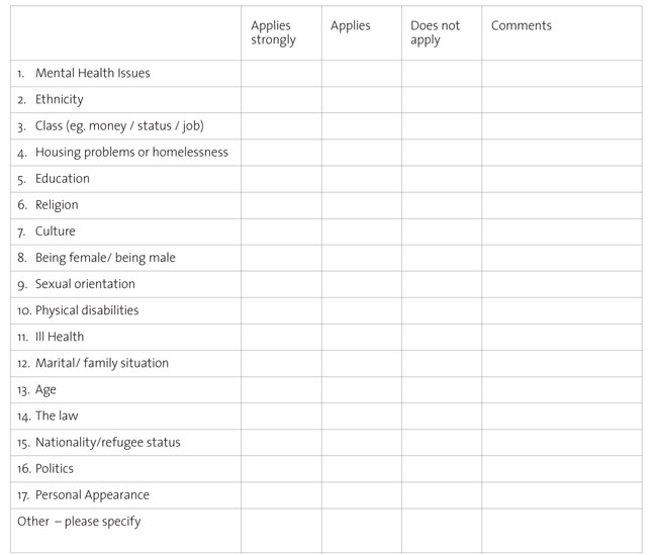Image resolution: width=657 pixels, height=555 pixels.
Task: Click the Other – please specify field
Action: pyautogui.click(x=125, y=529)
